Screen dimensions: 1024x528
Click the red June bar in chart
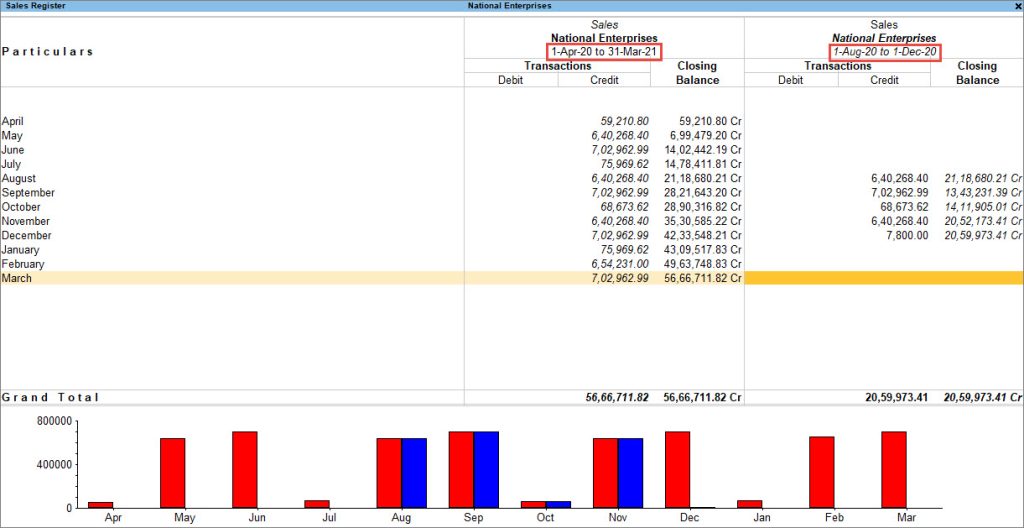coord(245,469)
